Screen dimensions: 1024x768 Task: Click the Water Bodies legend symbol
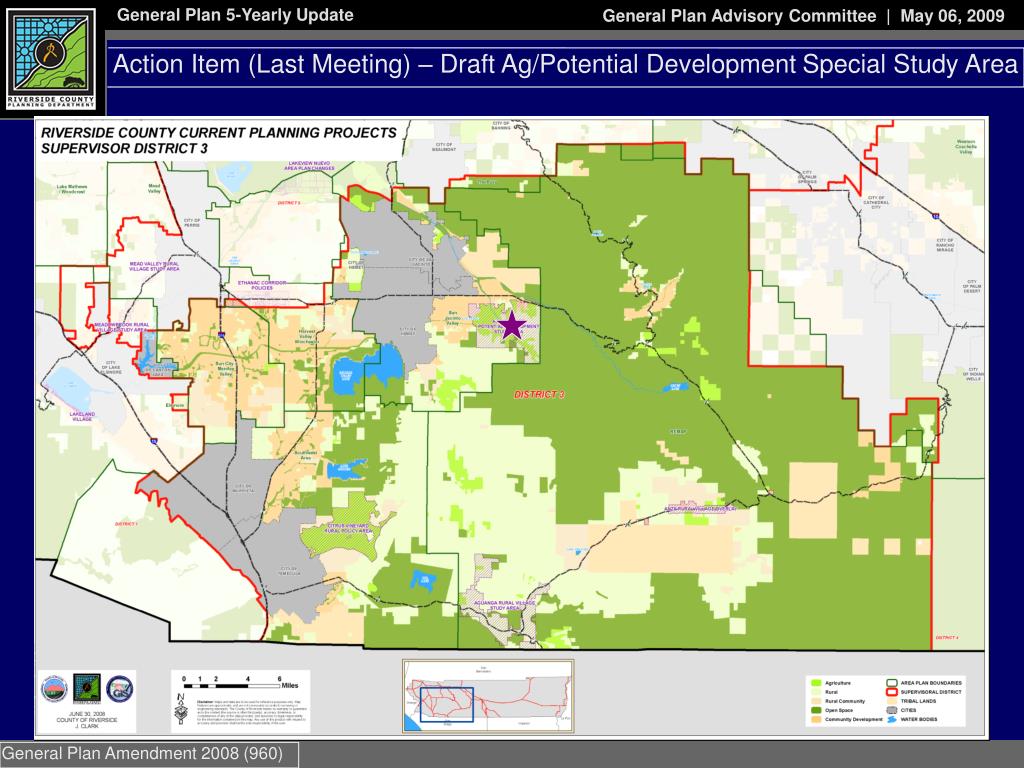(x=891, y=719)
